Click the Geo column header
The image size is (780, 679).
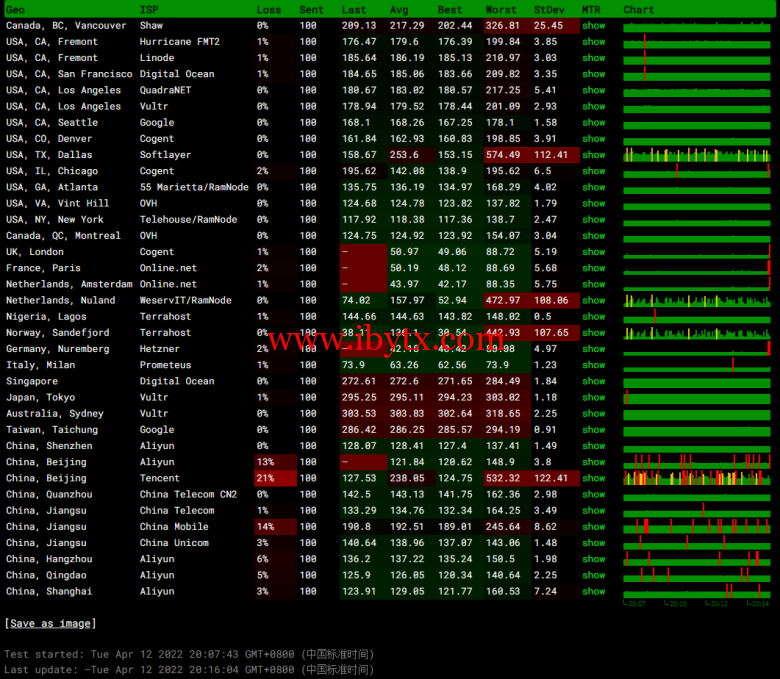click(x=16, y=9)
